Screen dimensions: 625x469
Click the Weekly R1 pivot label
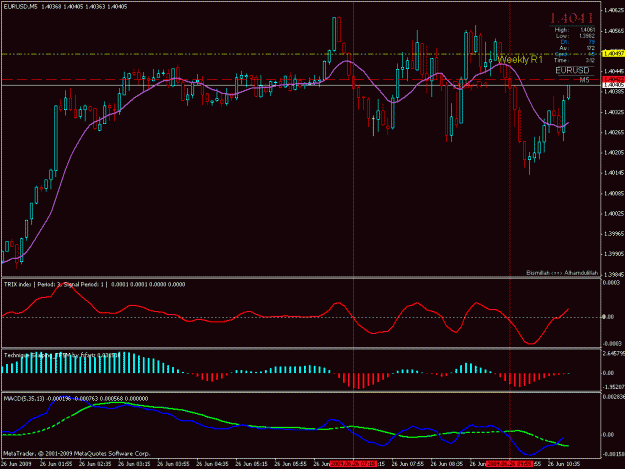coord(520,60)
